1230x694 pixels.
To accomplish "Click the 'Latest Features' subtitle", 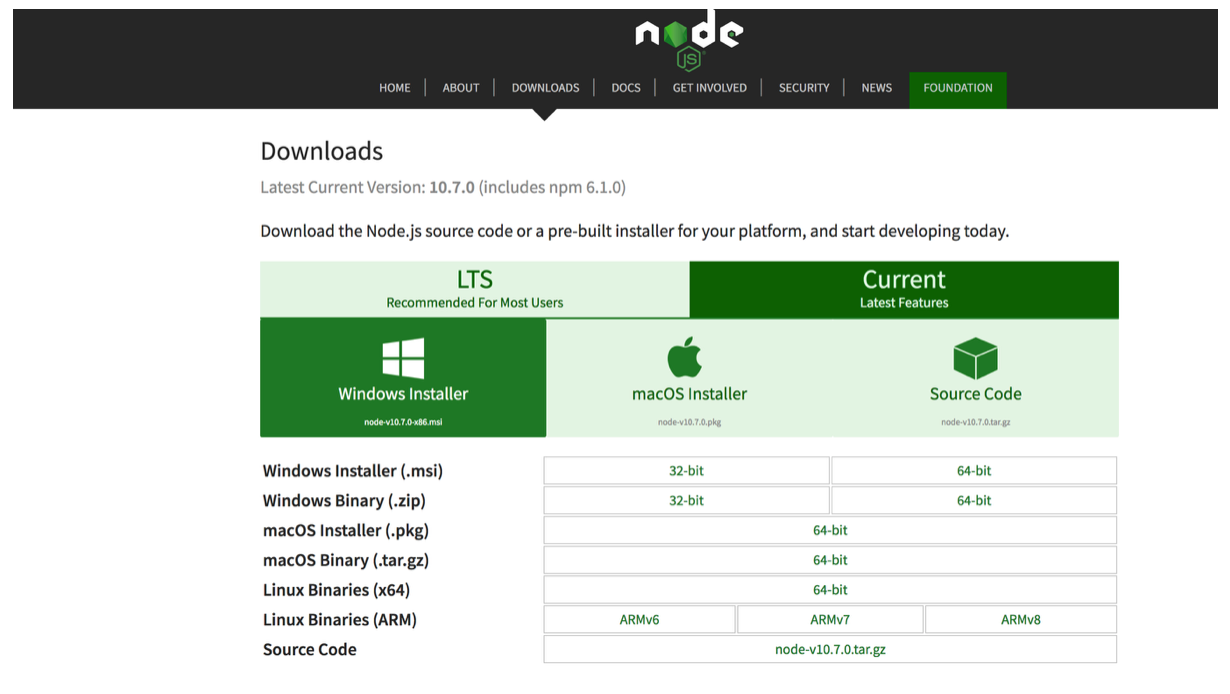I will click(904, 303).
